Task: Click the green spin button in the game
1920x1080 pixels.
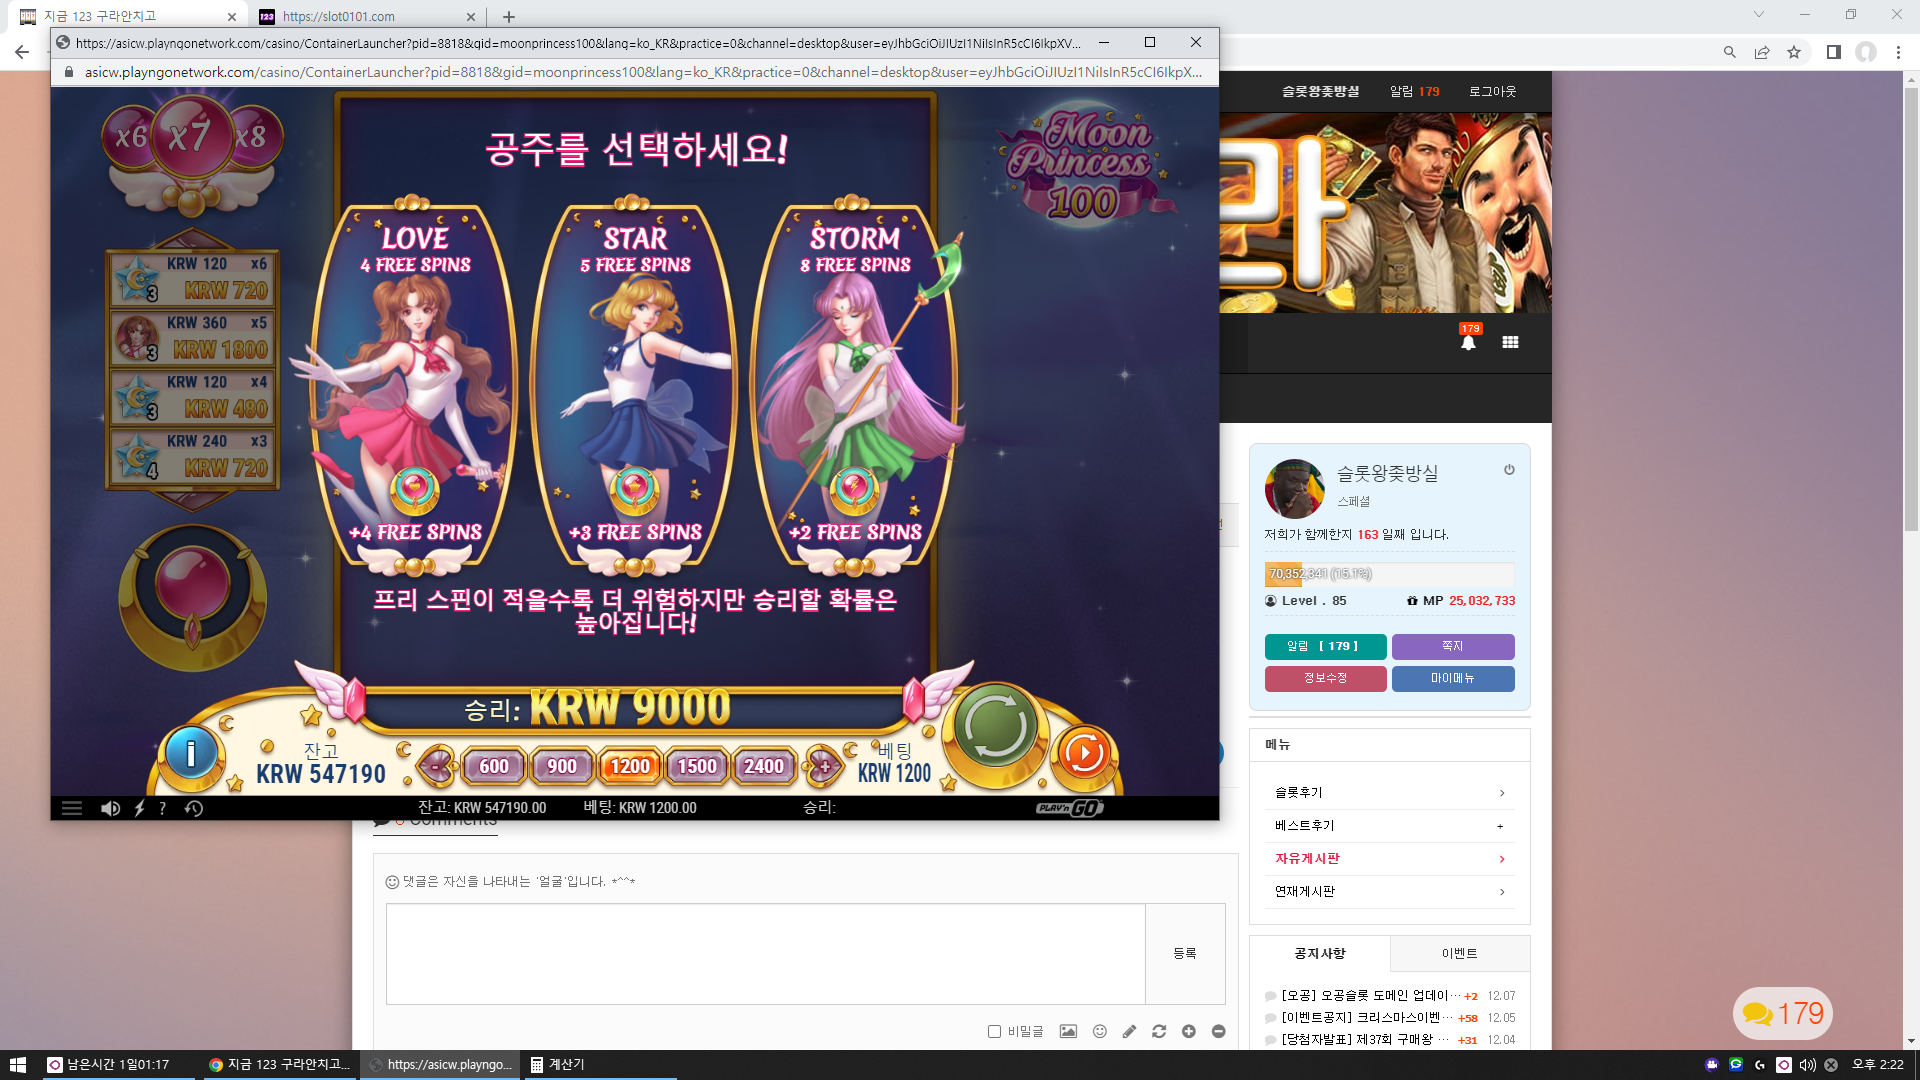Action: coord(995,727)
